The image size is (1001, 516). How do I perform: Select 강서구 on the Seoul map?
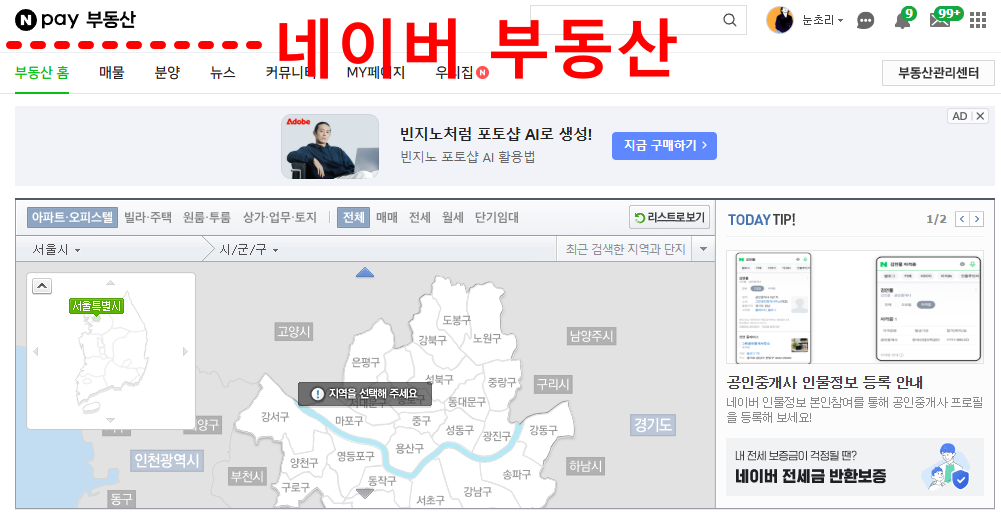click(x=275, y=416)
